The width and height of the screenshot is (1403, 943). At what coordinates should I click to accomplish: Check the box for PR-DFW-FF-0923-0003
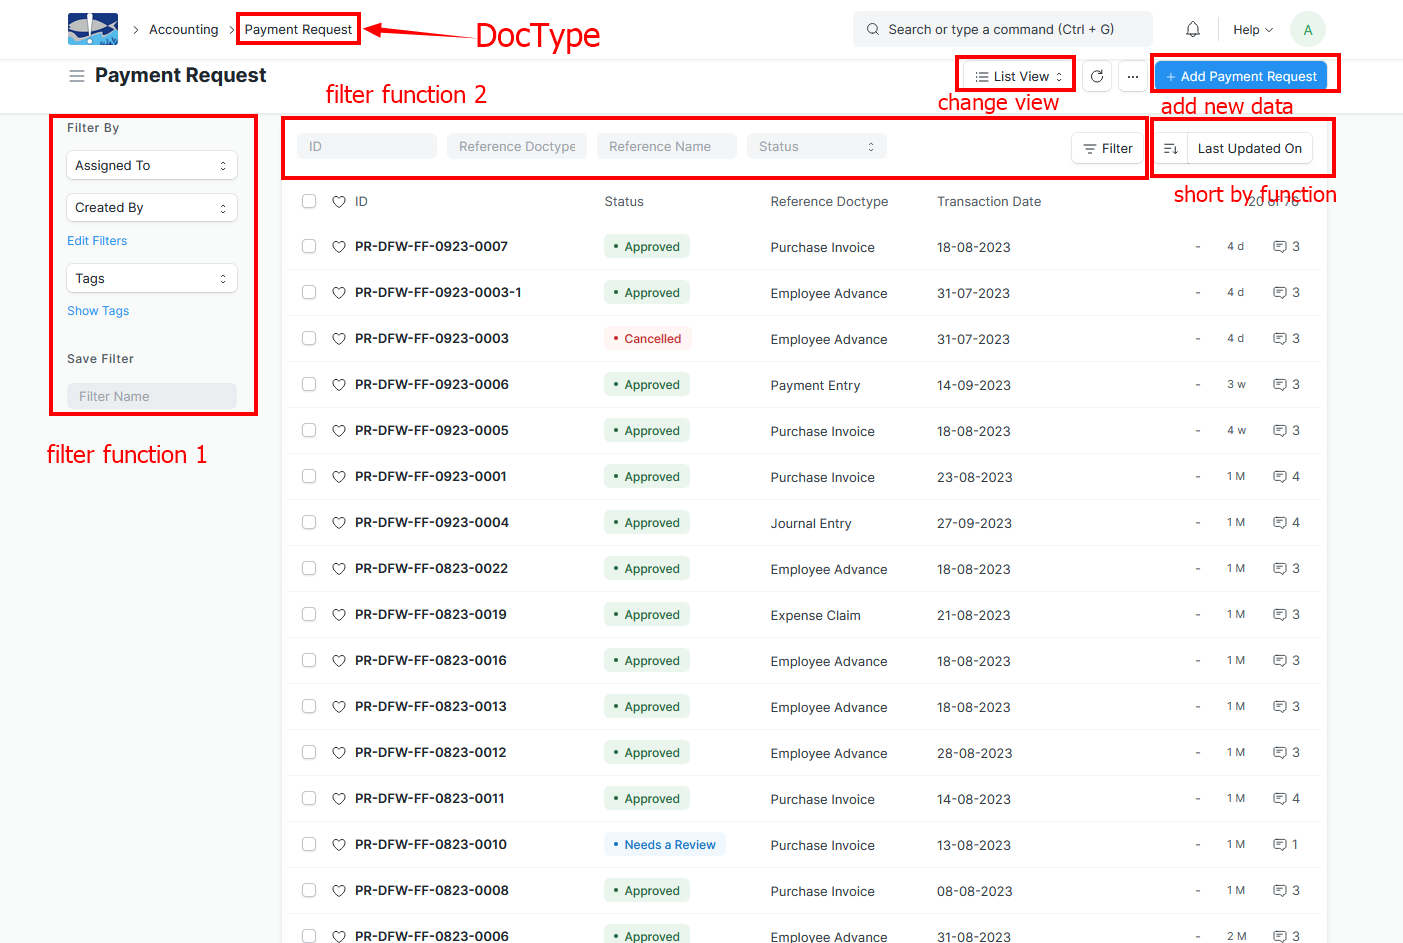point(309,338)
